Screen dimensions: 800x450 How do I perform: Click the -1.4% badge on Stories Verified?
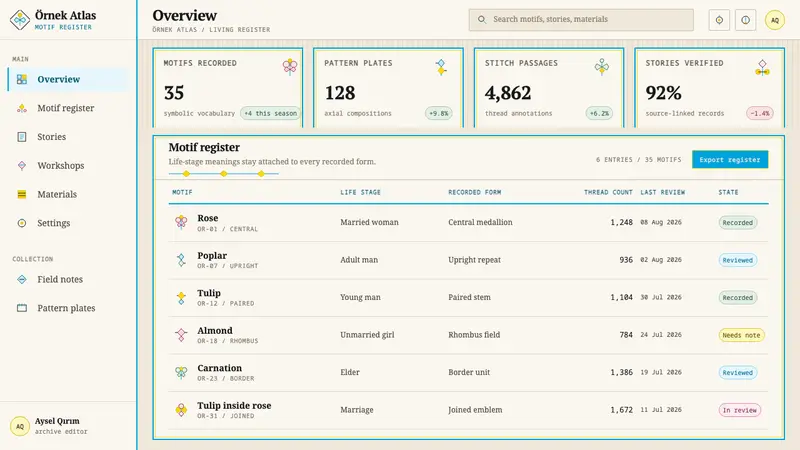coord(760,113)
